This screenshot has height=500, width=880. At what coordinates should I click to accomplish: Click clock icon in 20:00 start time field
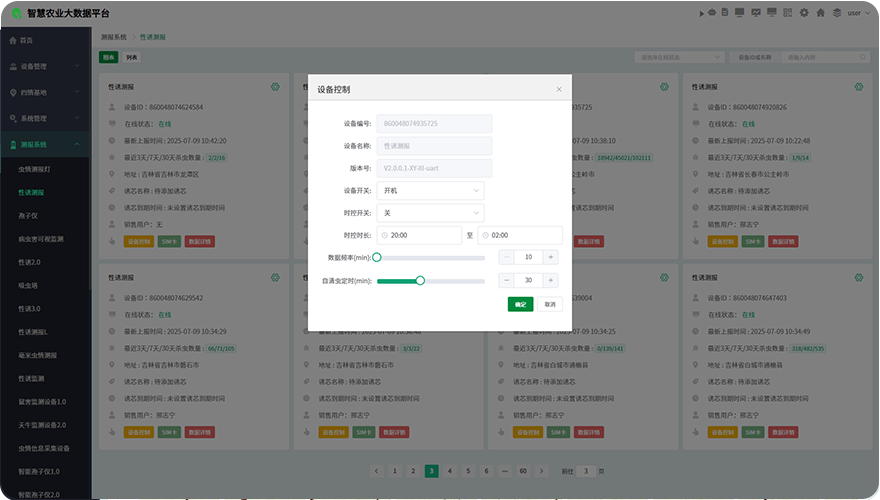[x=384, y=235]
